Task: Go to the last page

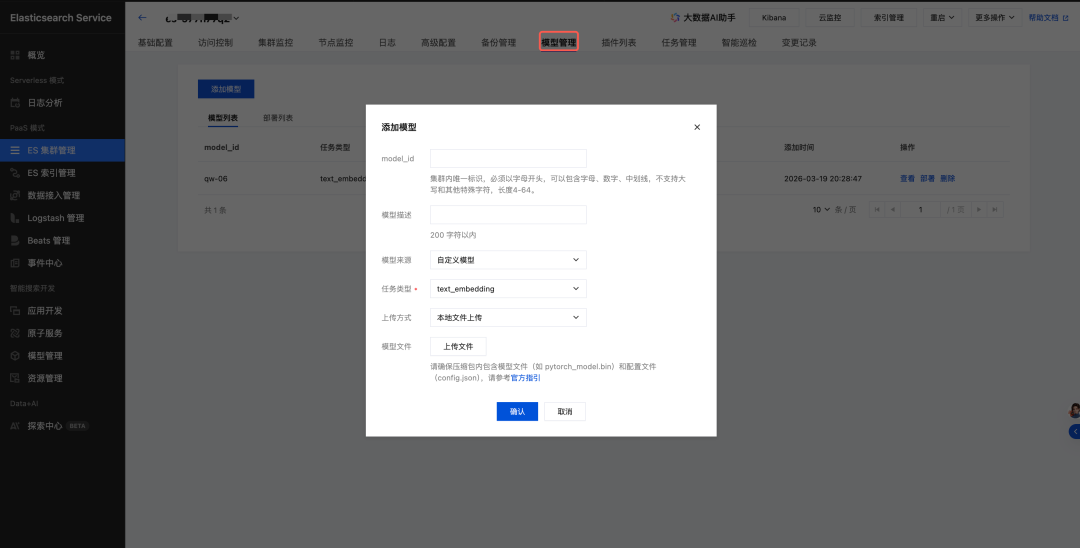Action: (995, 209)
